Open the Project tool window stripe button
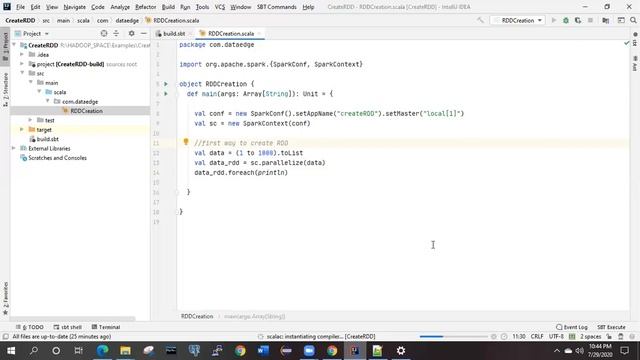 [5, 46]
